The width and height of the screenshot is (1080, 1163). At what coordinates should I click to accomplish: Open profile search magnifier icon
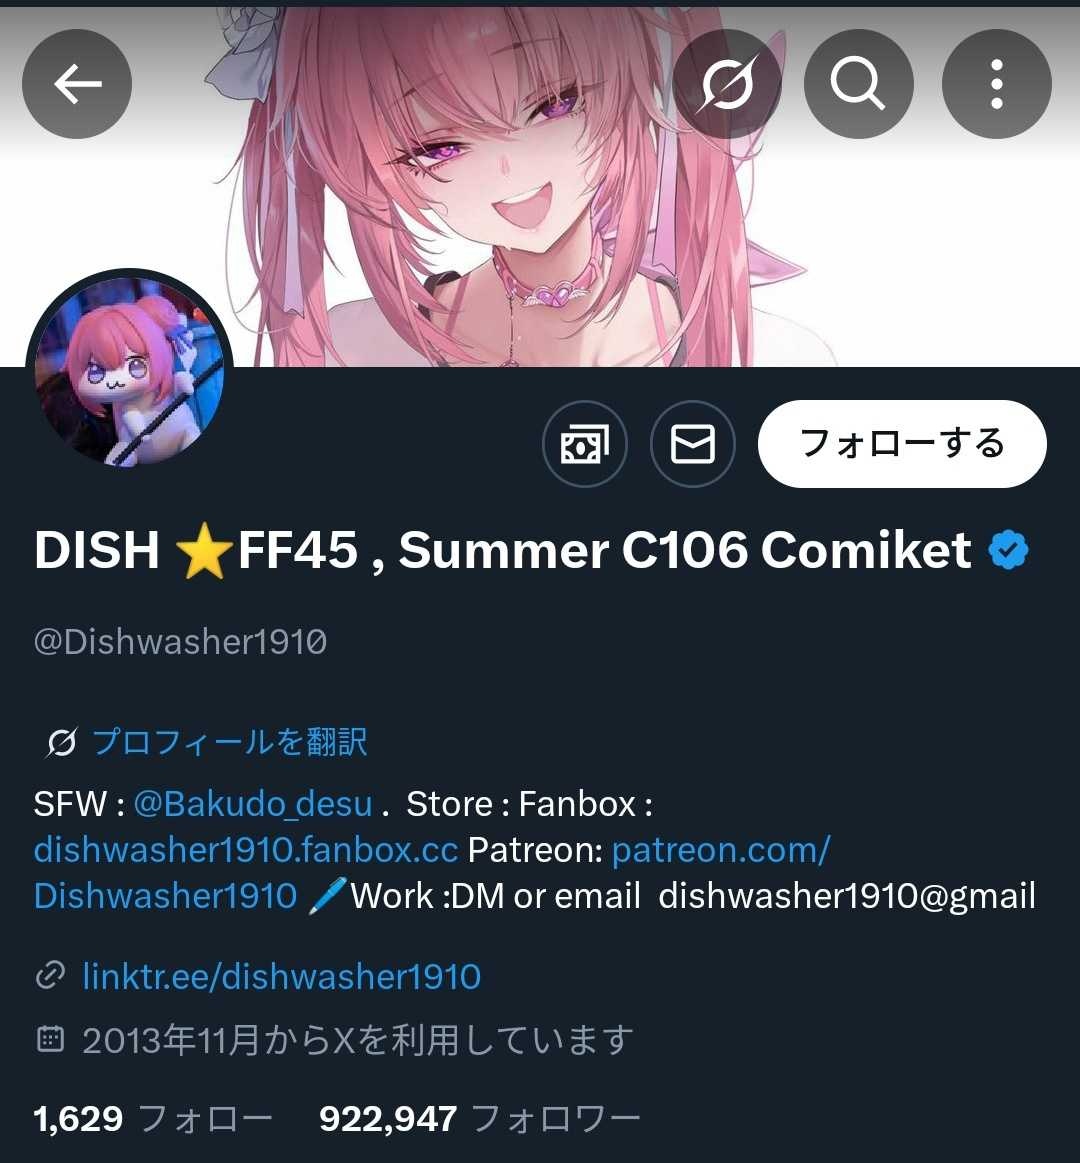(x=858, y=84)
